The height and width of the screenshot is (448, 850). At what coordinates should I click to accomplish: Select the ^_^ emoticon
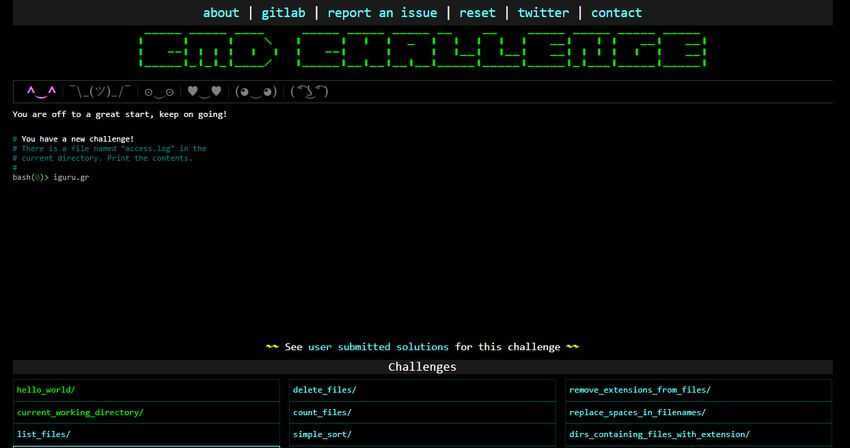41,92
